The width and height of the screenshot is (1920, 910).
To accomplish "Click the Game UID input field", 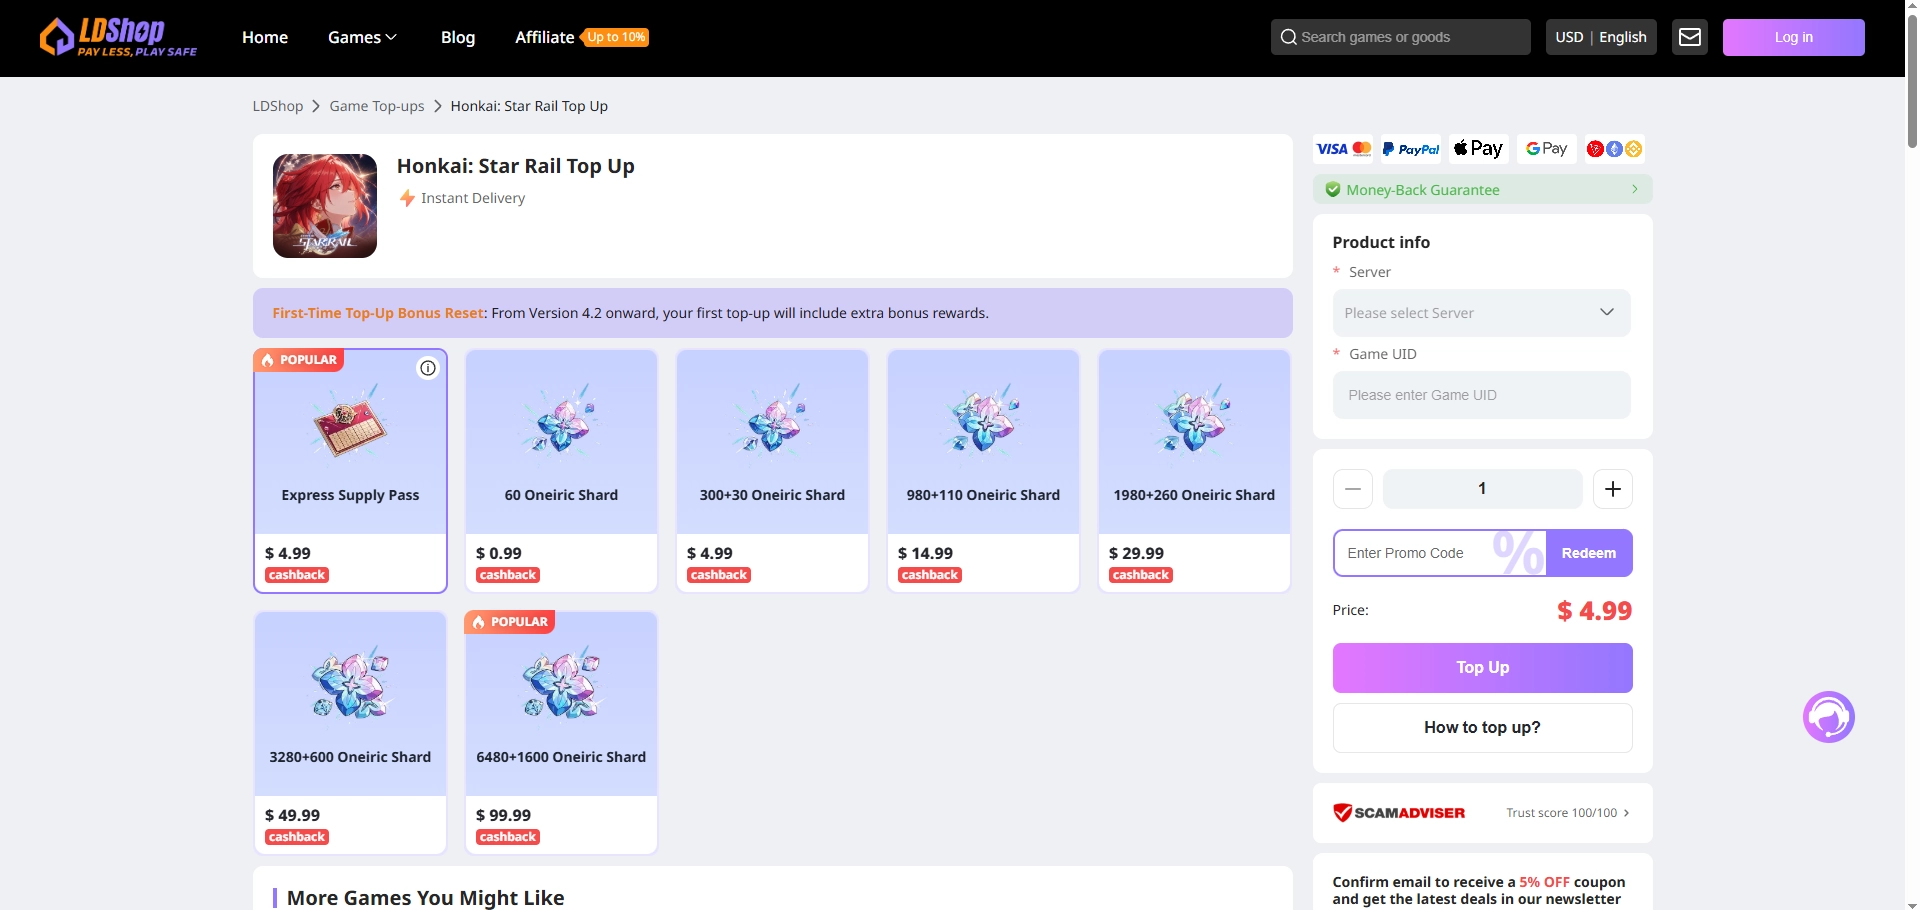I will tap(1482, 395).
